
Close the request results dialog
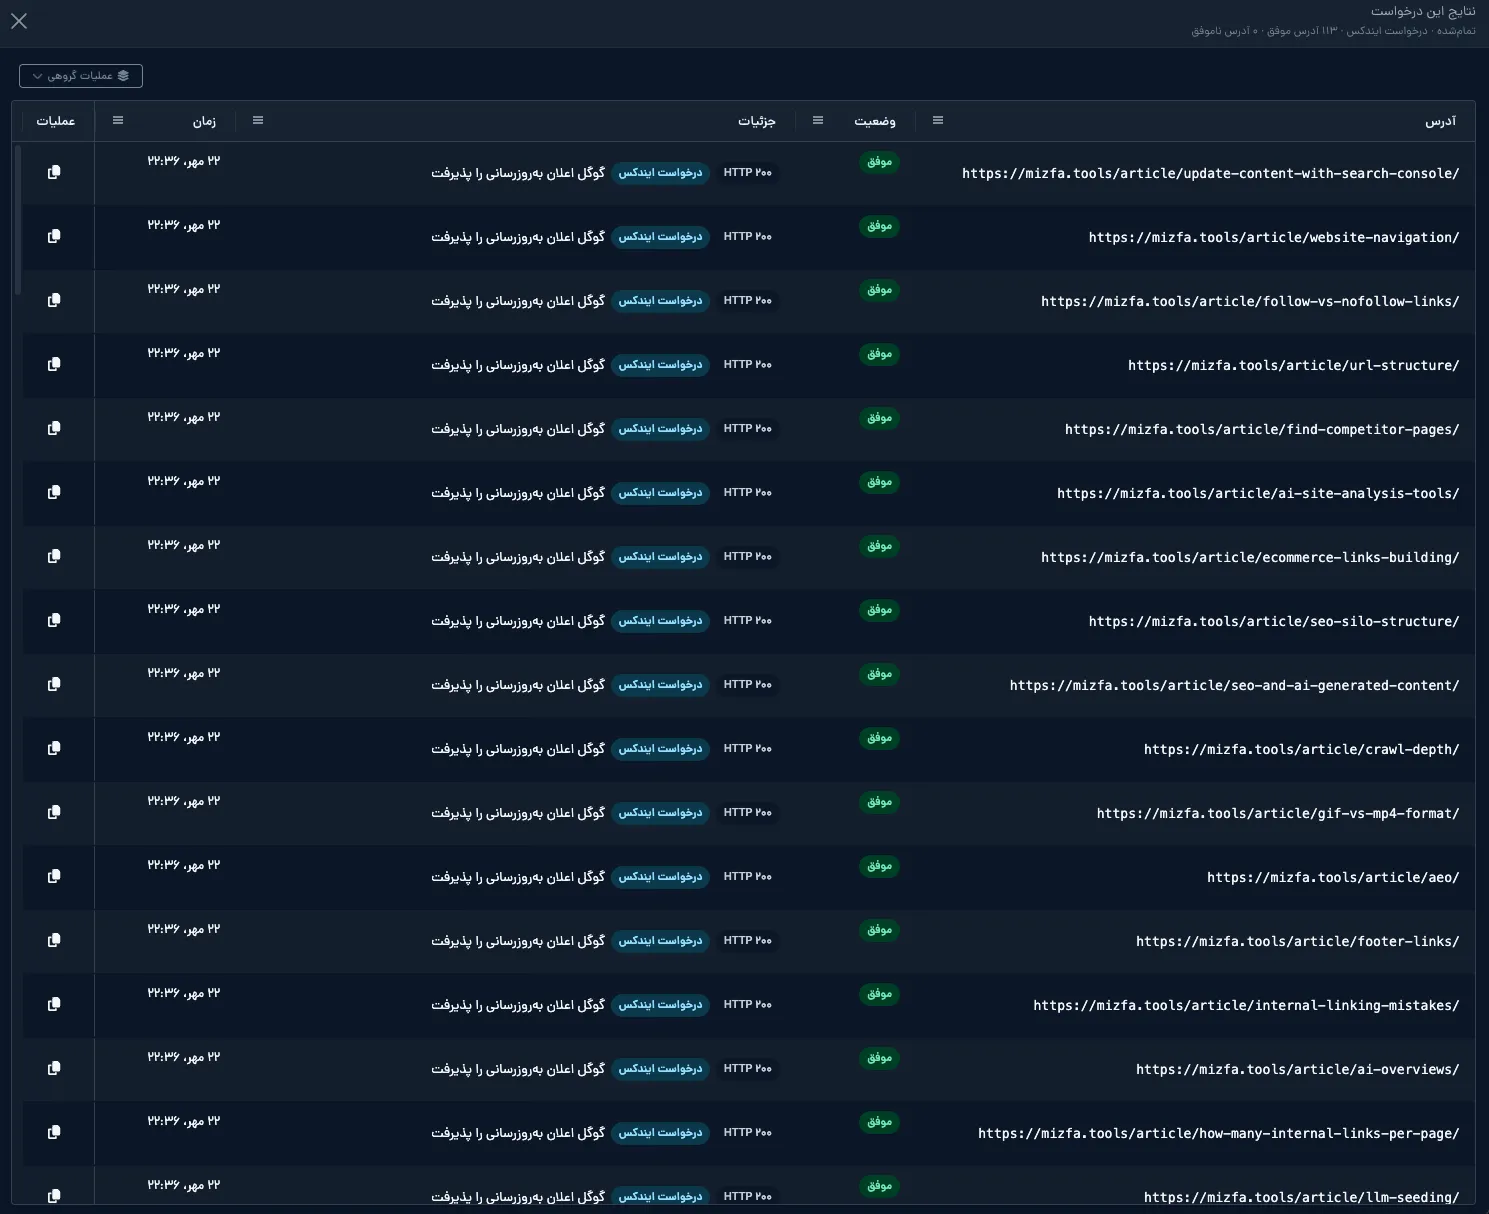tap(19, 21)
